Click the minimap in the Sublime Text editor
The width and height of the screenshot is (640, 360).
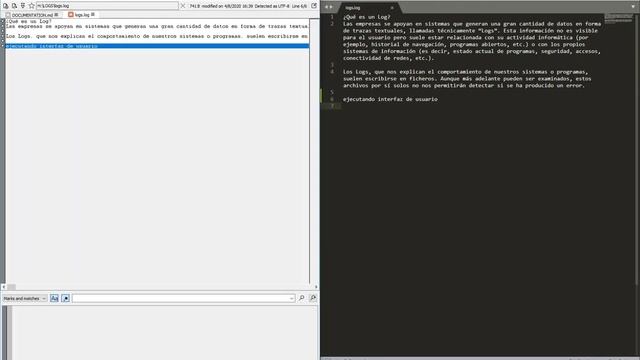[x=618, y=19]
